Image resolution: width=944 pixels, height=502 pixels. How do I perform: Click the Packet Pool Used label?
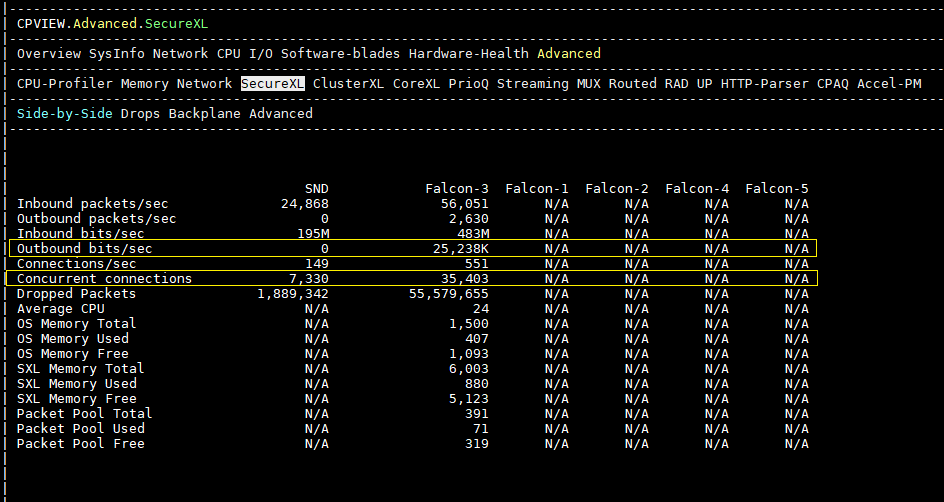click(x=81, y=429)
